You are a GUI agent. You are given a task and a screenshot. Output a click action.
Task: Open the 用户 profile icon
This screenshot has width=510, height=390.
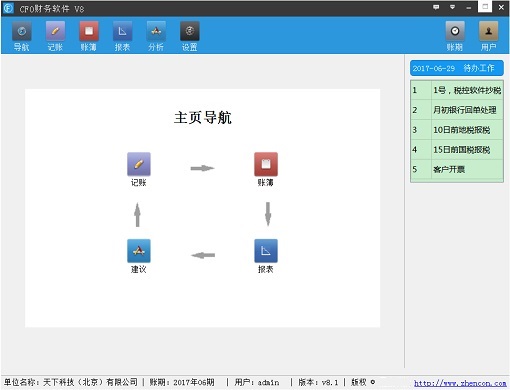coord(488,31)
